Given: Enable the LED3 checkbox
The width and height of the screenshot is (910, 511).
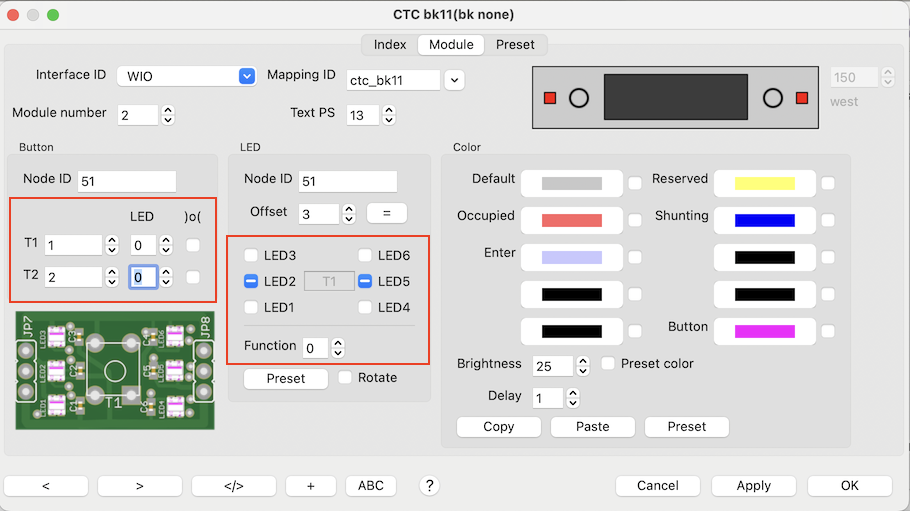Looking at the screenshot, I should (x=251, y=256).
